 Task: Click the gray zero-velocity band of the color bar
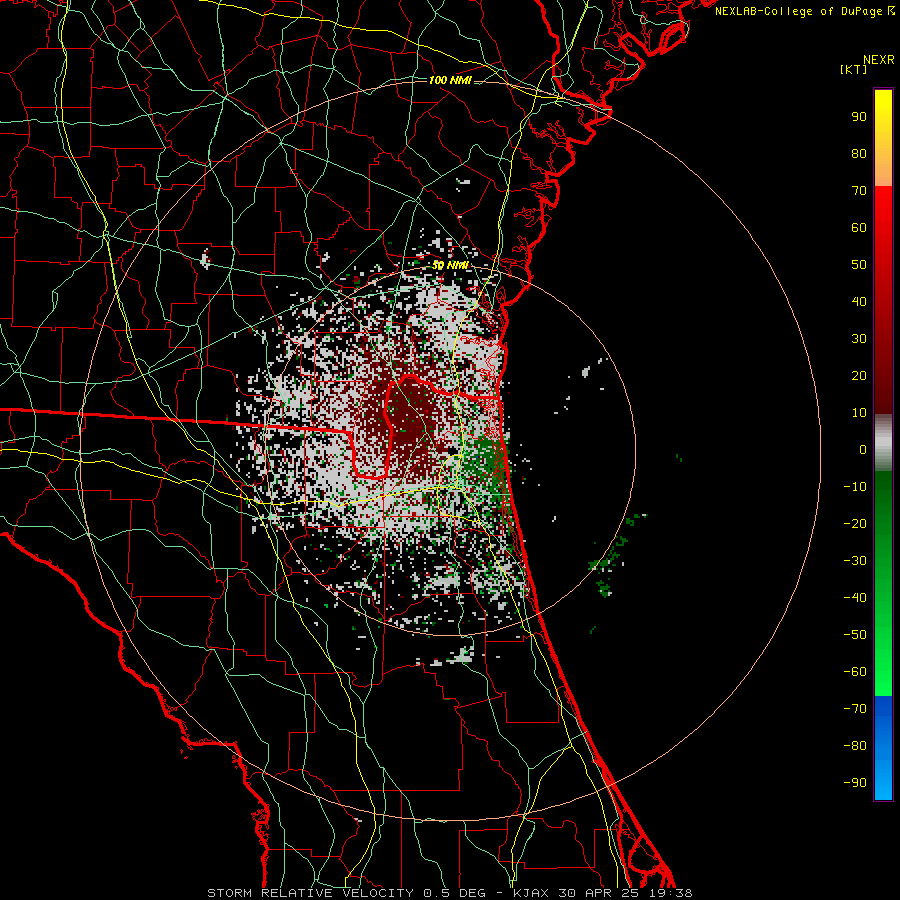point(883,443)
